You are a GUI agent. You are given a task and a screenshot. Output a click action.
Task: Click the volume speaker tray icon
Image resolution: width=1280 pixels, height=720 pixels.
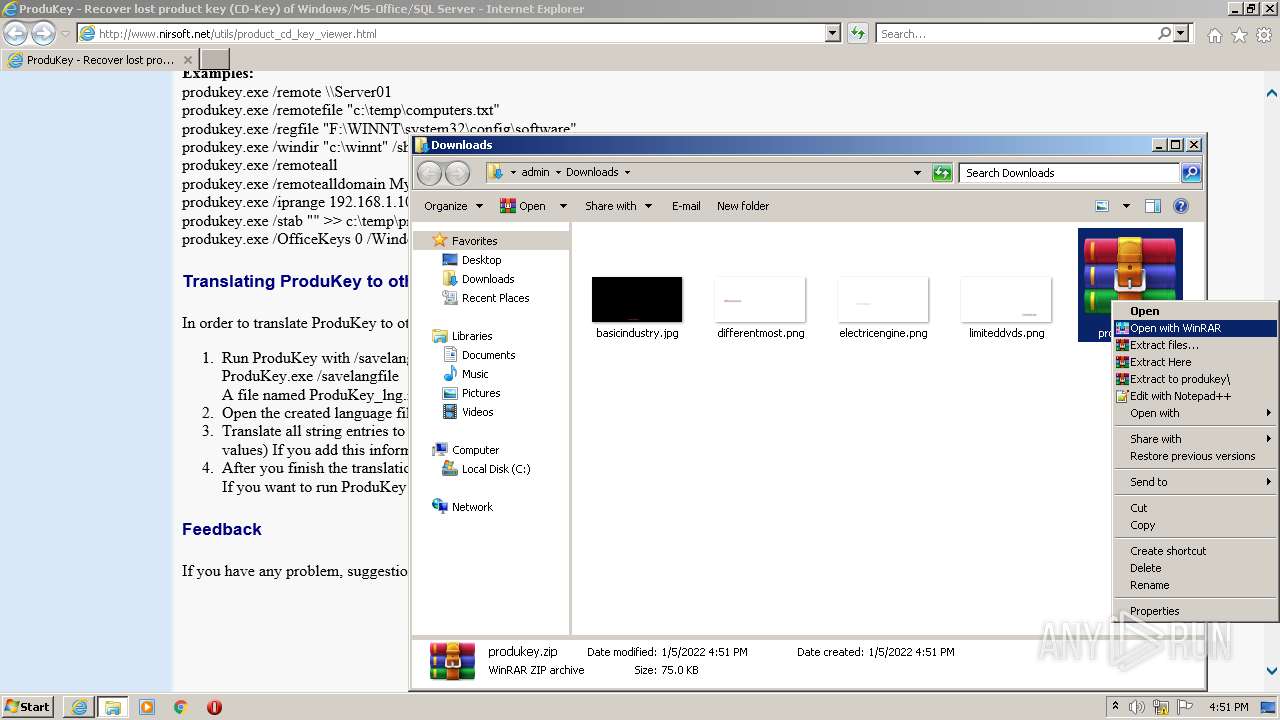click(1137, 707)
